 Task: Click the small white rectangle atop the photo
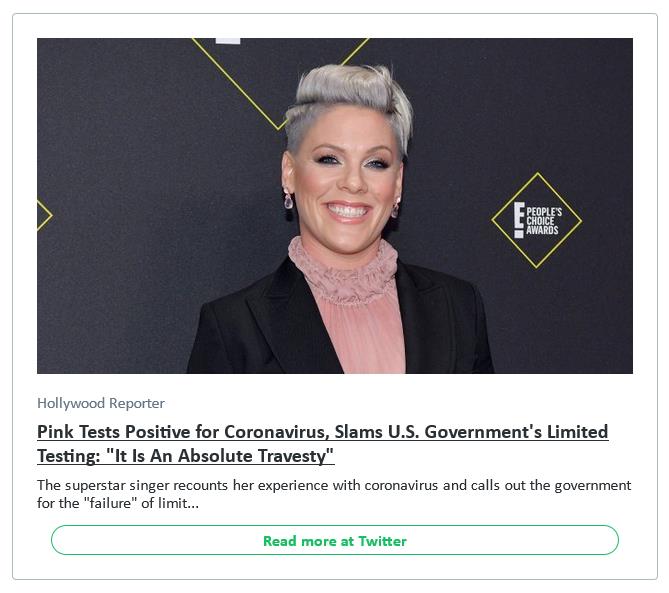228,41
